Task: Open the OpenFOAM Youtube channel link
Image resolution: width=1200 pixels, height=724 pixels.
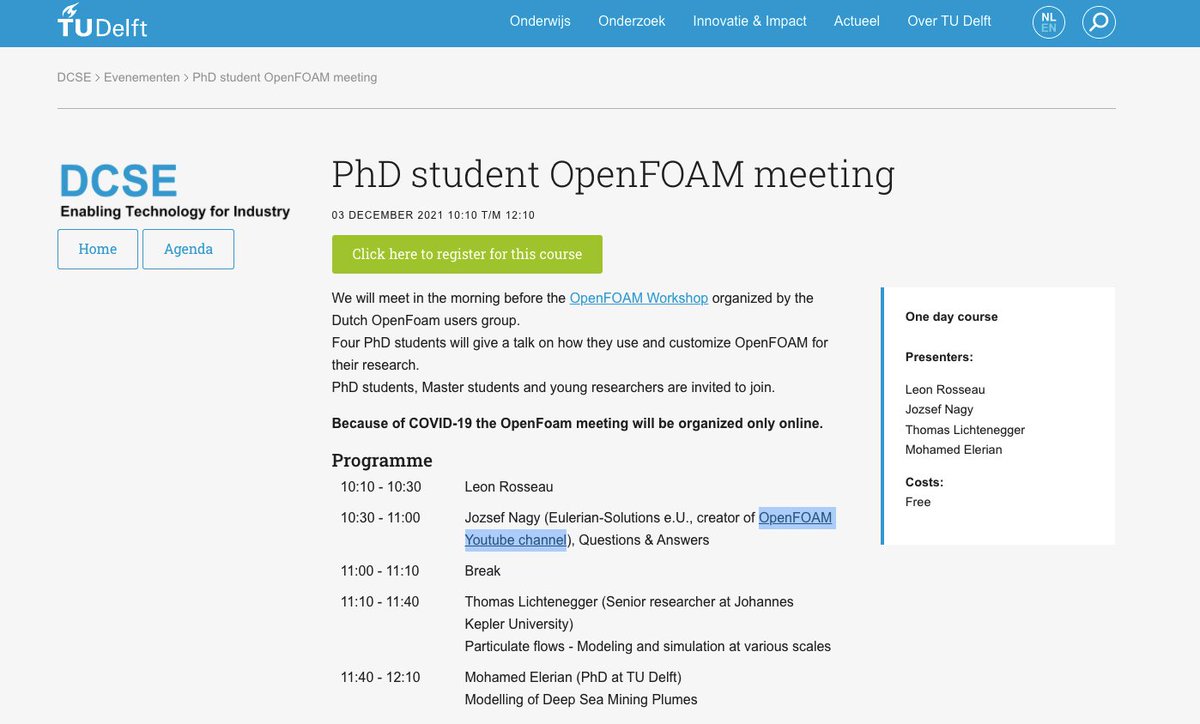Action: click(x=649, y=528)
